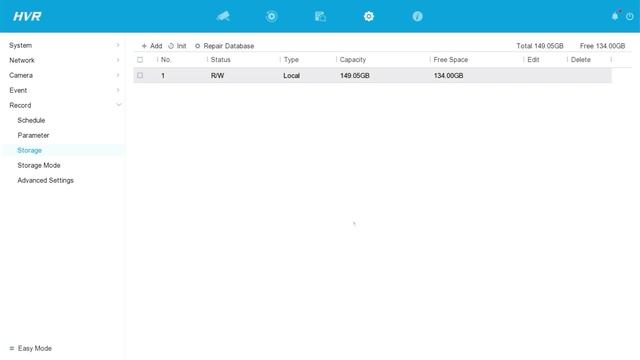The height and width of the screenshot is (360, 640).
Task: Click the Edit column header
Action: click(x=533, y=60)
